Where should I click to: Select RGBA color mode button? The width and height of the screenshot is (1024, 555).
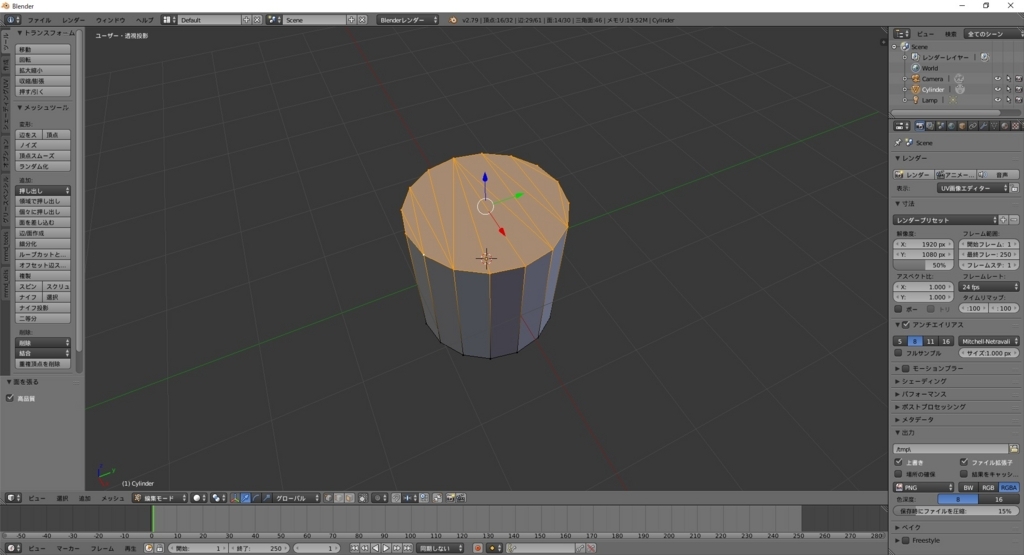pyautogui.click(x=1009, y=488)
